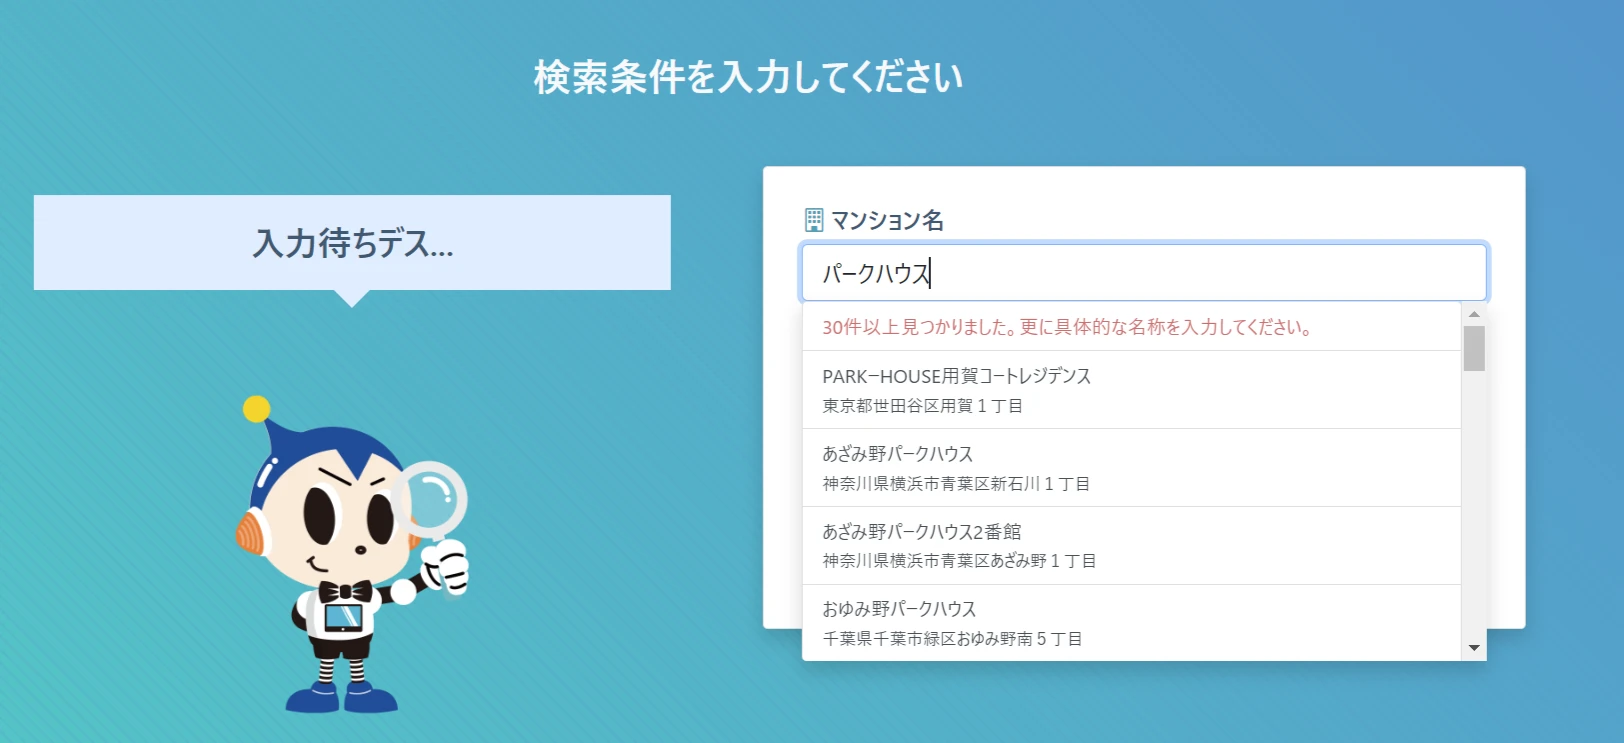Click scrollbar down arrow in suggestion list
The width and height of the screenshot is (1624, 743).
pyautogui.click(x=1474, y=648)
